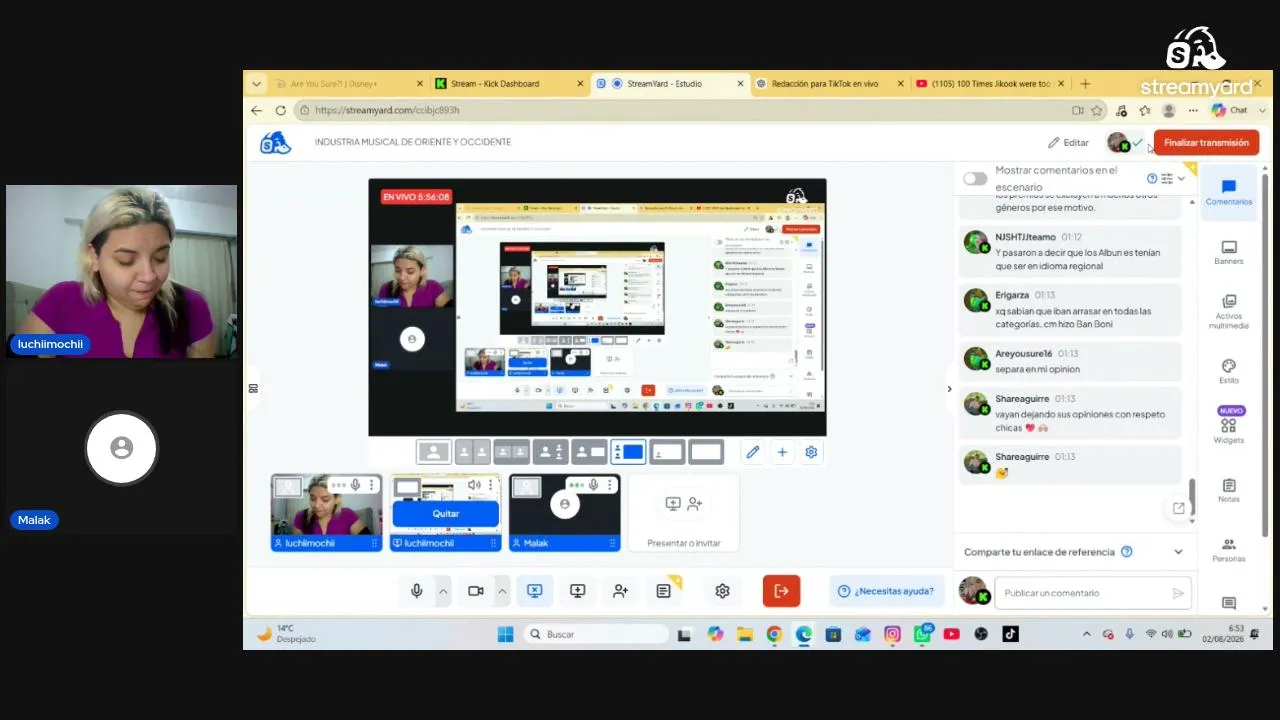Image resolution: width=1280 pixels, height=720 pixels.
Task: Click the red leave studio button
Action: coord(781,591)
